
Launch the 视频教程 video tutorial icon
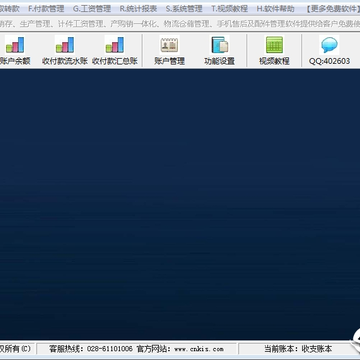point(274,51)
